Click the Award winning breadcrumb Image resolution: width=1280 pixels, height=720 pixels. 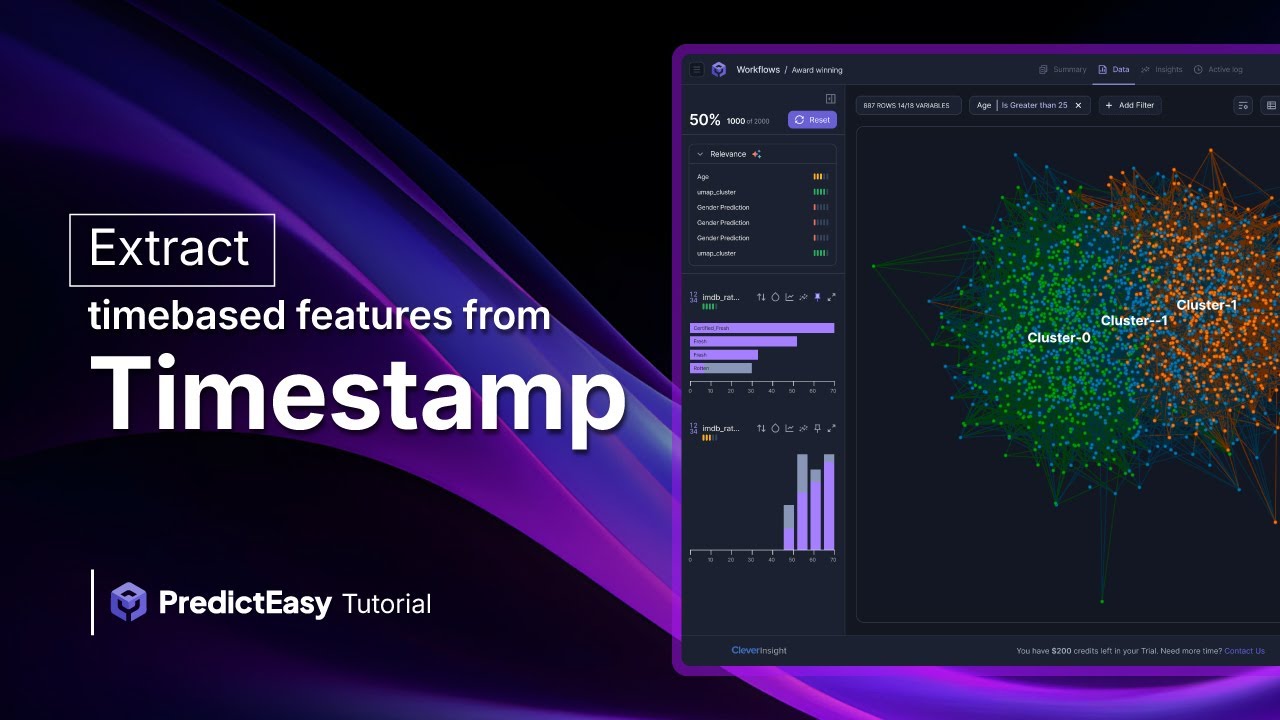tap(817, 70)
